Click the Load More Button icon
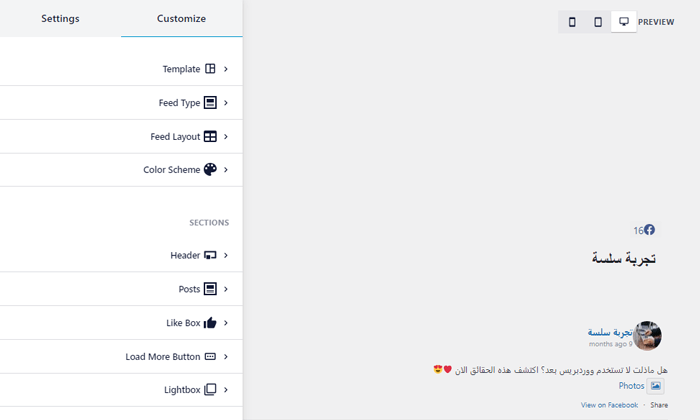This screenshot has height=420, width=700. click(x=210, y=357)
